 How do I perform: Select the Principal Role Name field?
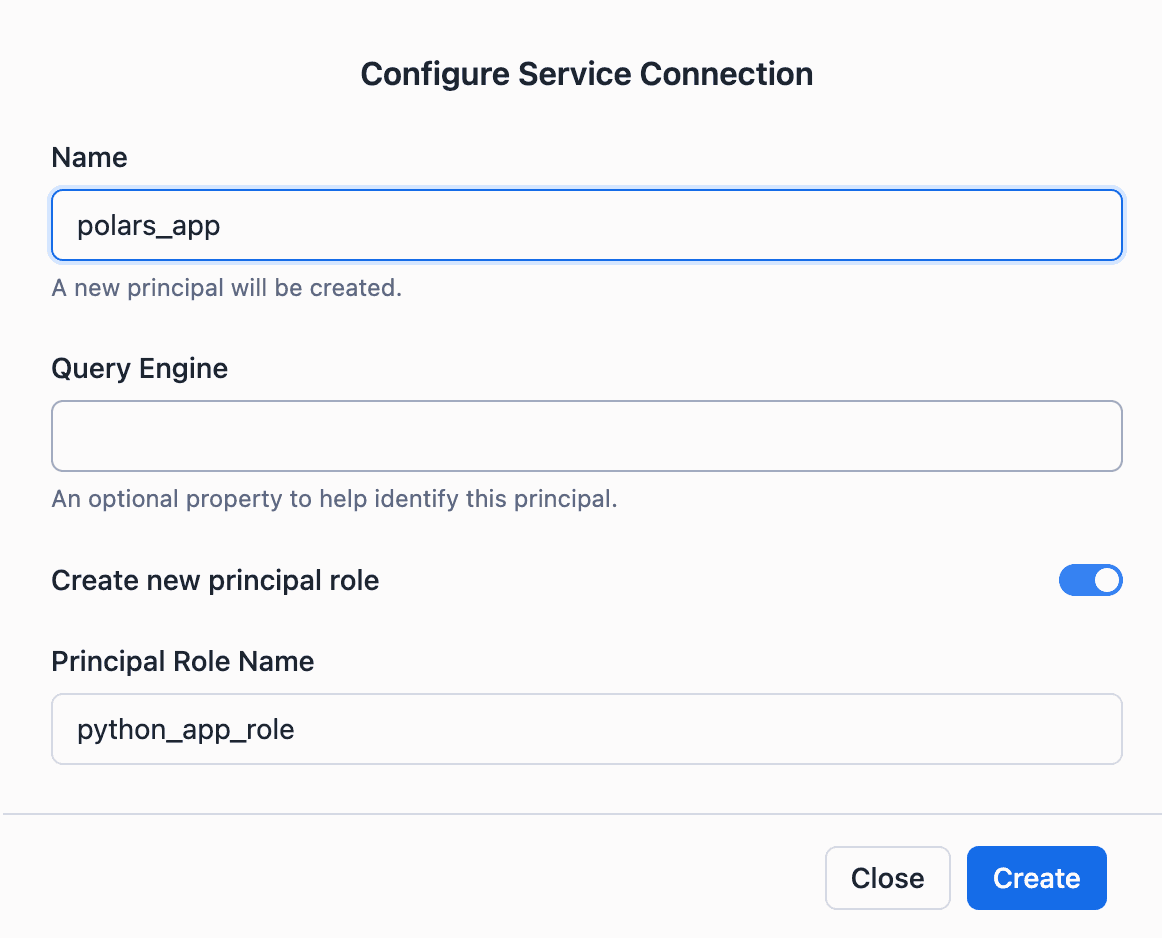coord(586,729)
